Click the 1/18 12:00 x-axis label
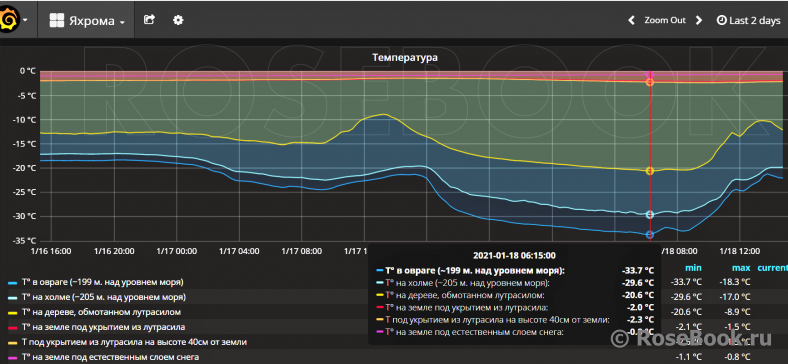 point(740,251)
